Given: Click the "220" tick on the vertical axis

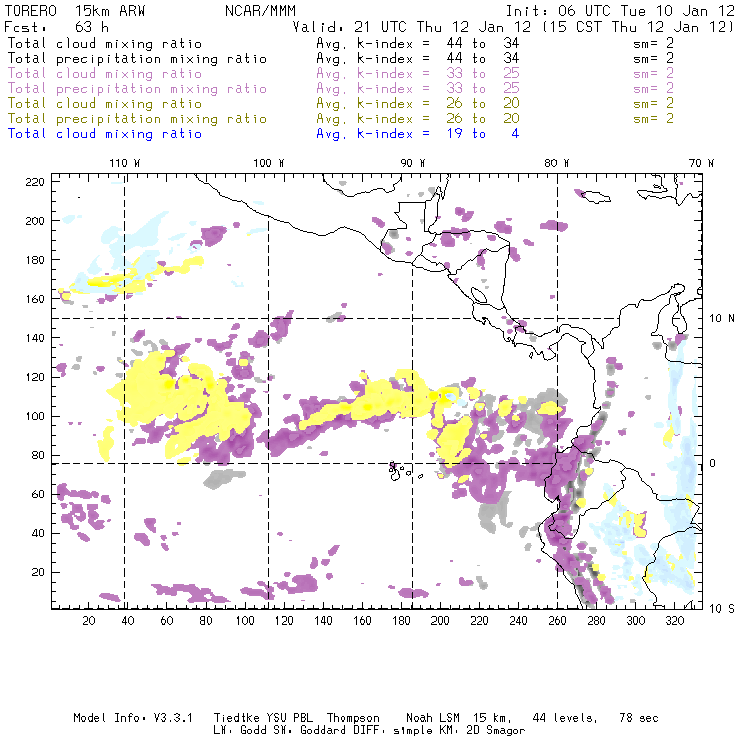Looking at the screenshot, I should [35, 182].
